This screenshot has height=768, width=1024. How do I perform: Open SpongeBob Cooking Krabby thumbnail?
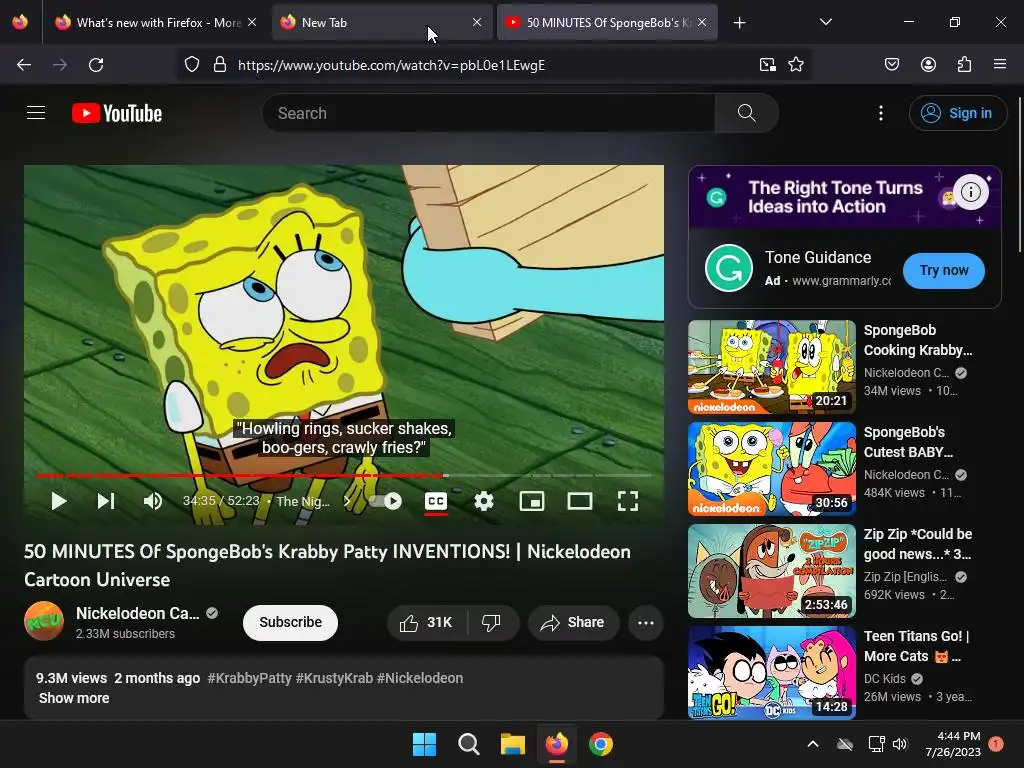click(772, 366)
